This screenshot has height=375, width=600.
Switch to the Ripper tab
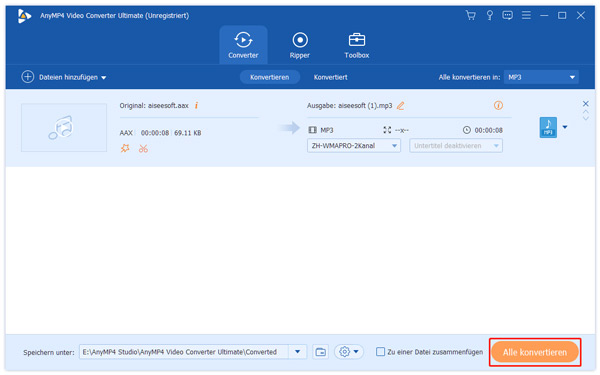point(300,45)
